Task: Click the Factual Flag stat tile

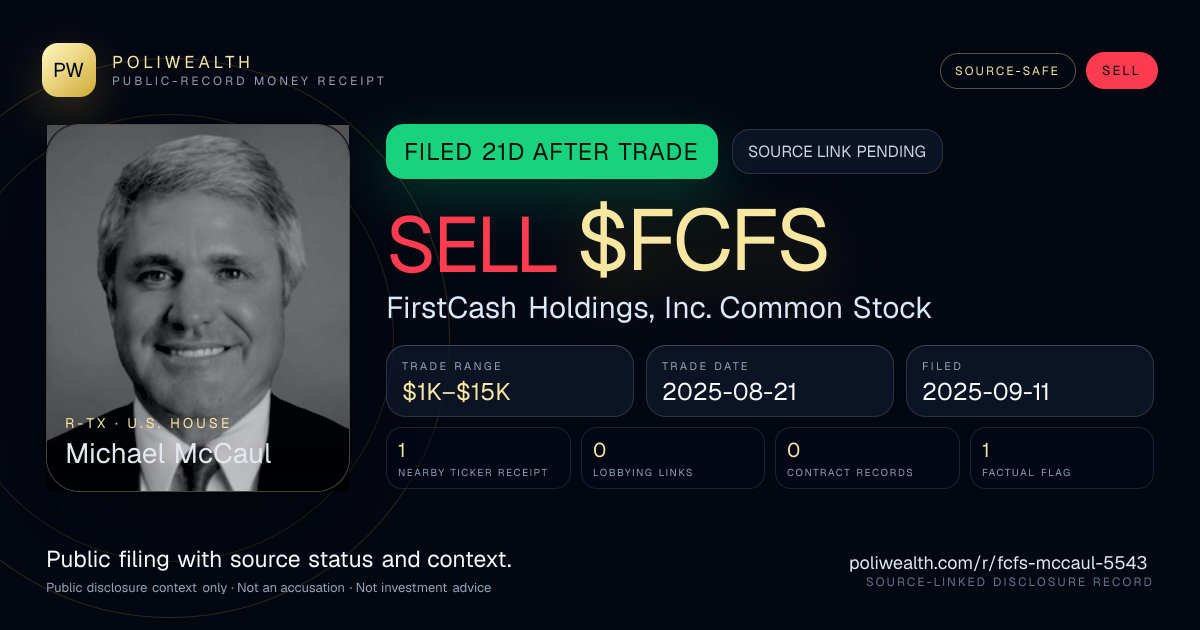Action: click(1062, 458)
